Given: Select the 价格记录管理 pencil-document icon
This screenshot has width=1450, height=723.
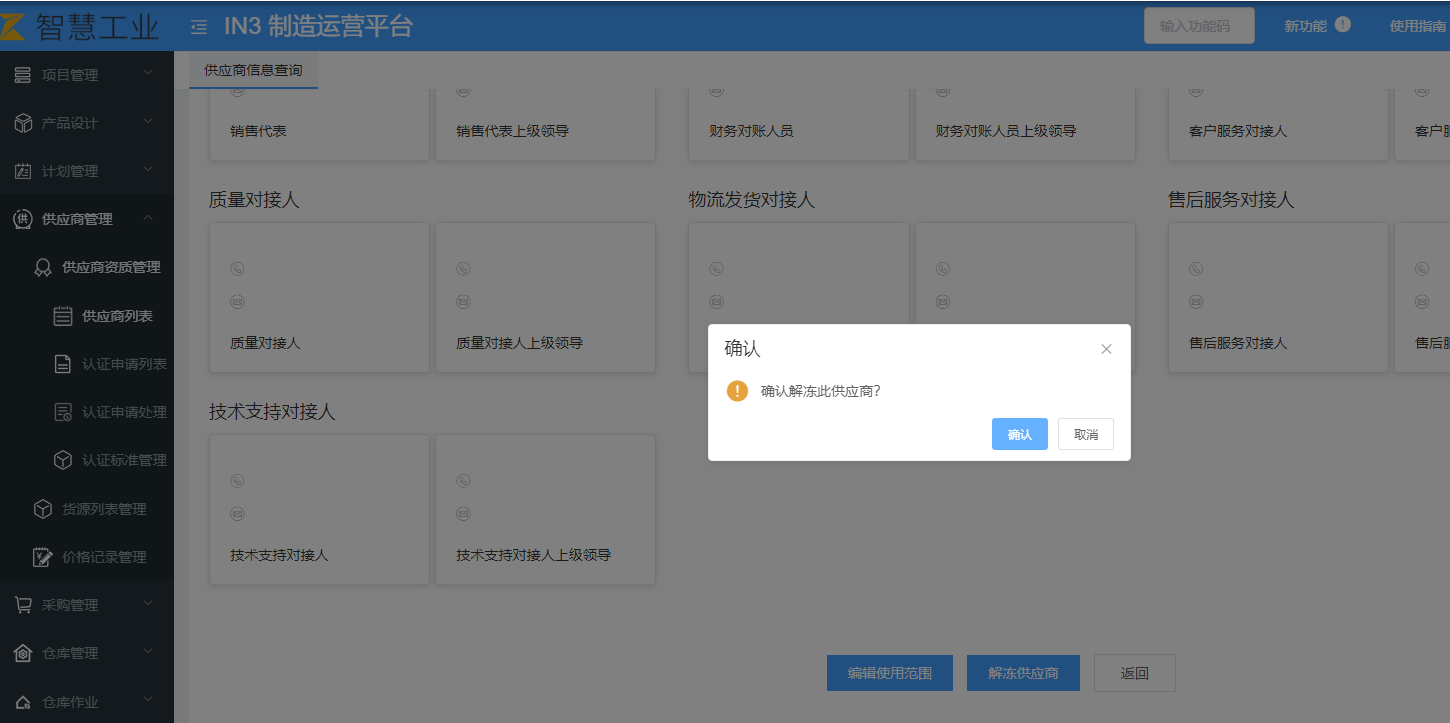Looking at the screenshot, I should click(44, 556).
